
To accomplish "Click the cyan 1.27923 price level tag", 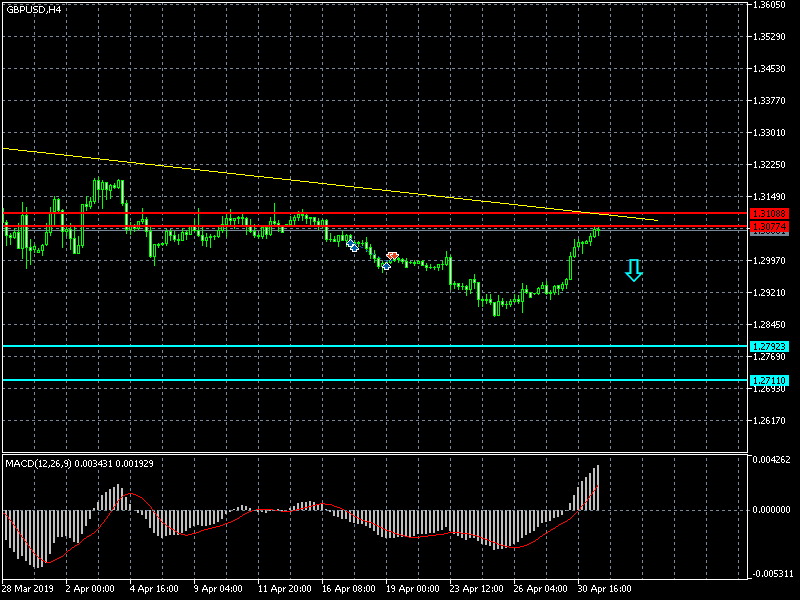I will [769, 347].
